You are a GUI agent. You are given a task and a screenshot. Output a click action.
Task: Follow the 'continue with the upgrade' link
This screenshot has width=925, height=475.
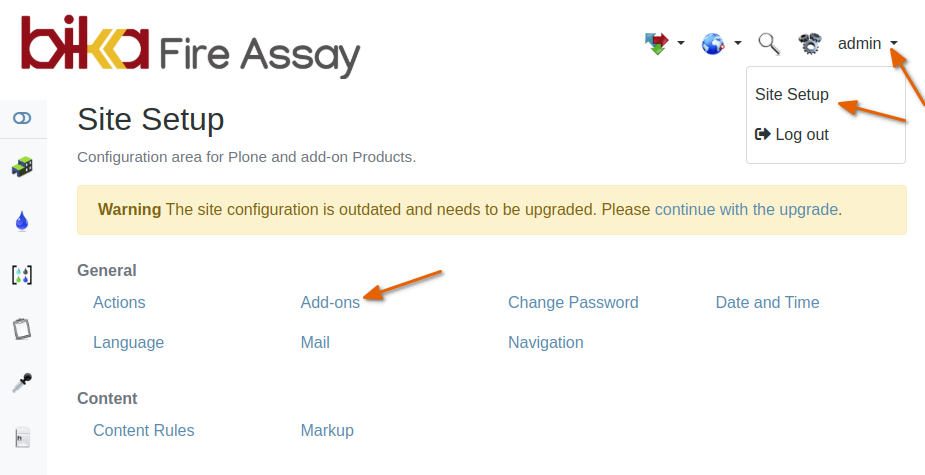(746, 209)
